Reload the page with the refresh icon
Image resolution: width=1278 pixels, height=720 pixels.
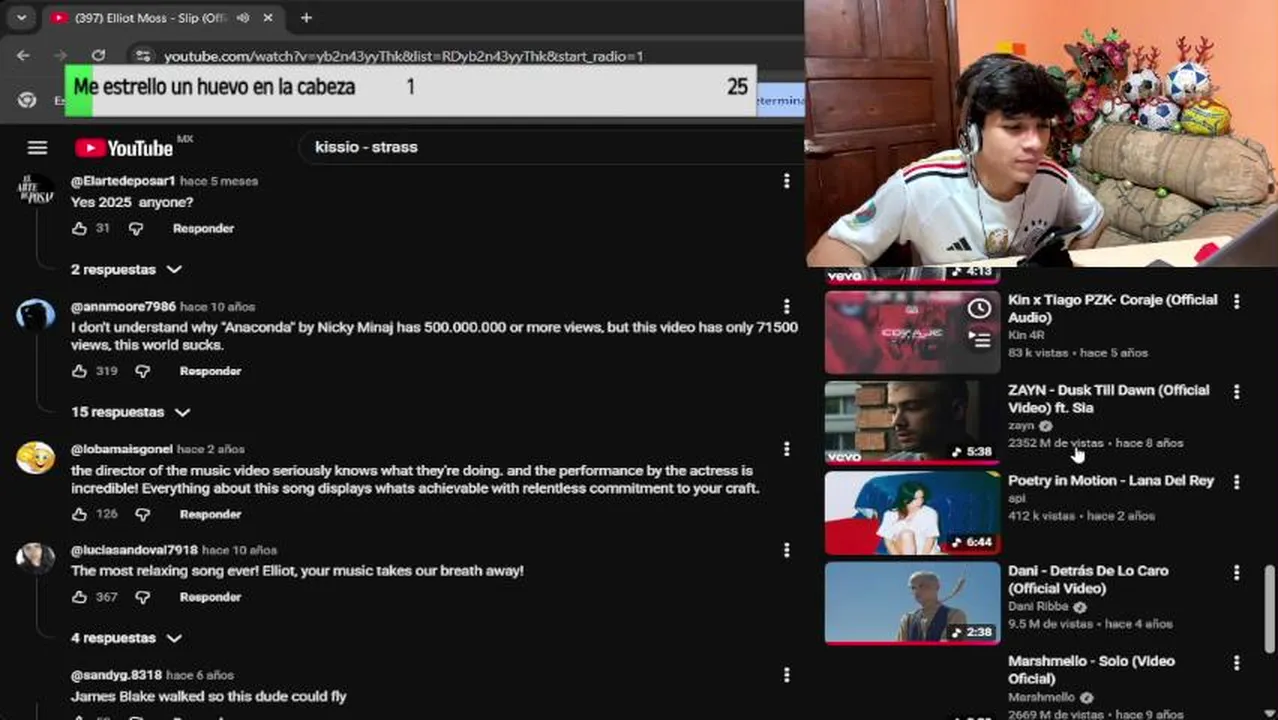tap(98, 56)
